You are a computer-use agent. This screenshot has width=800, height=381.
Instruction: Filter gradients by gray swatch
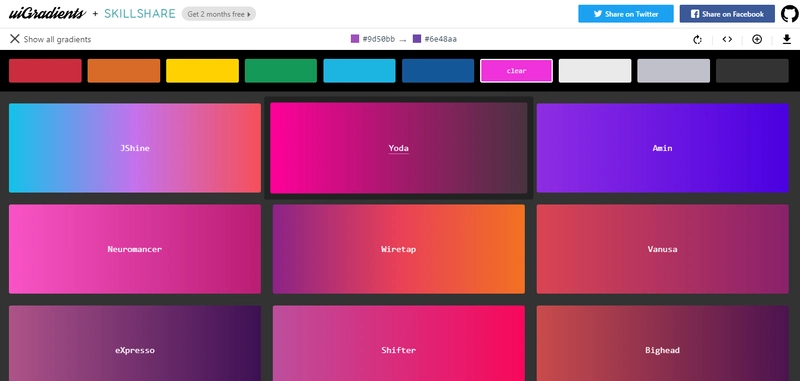673,70
